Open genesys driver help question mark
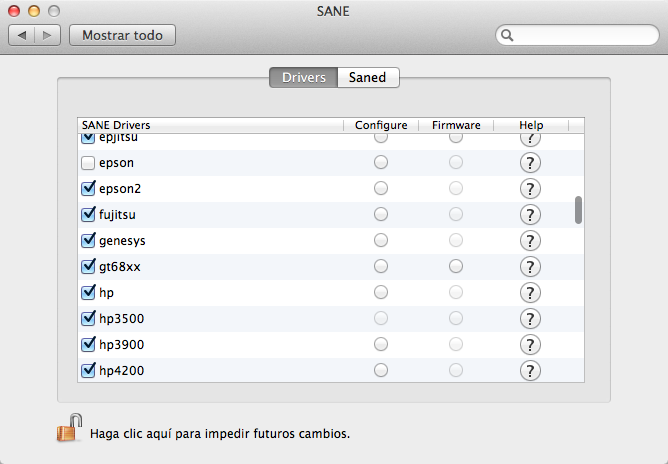This screenshot has width=668, height=464. [530, 240]
